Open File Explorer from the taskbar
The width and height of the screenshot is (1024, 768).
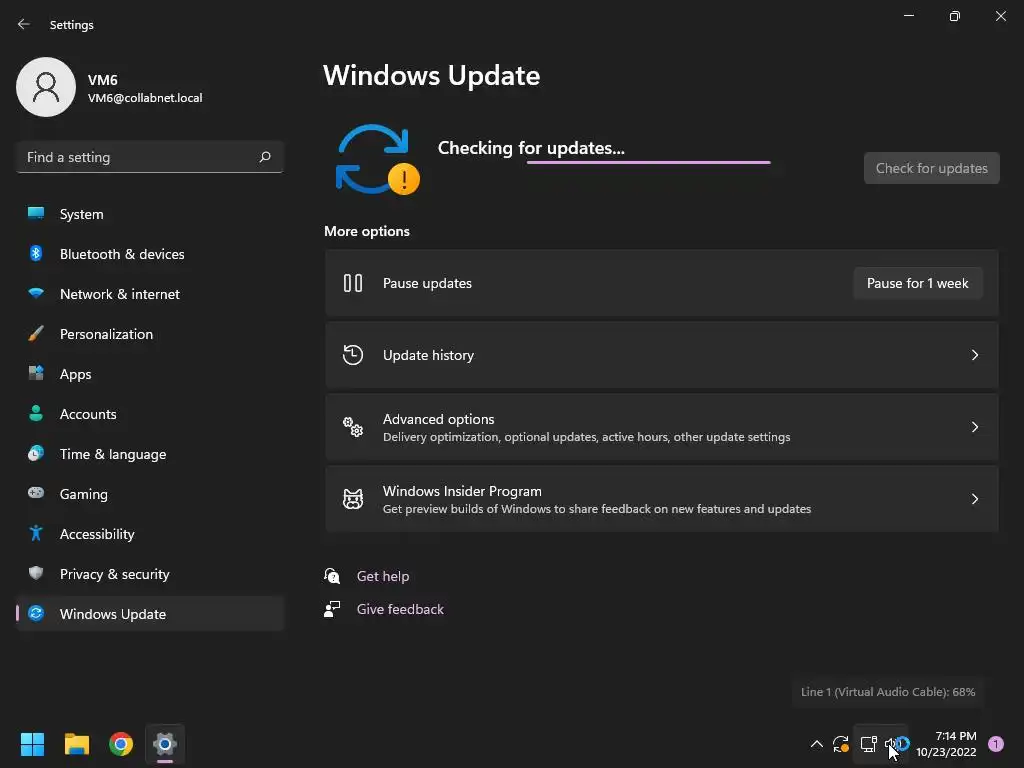76,744
